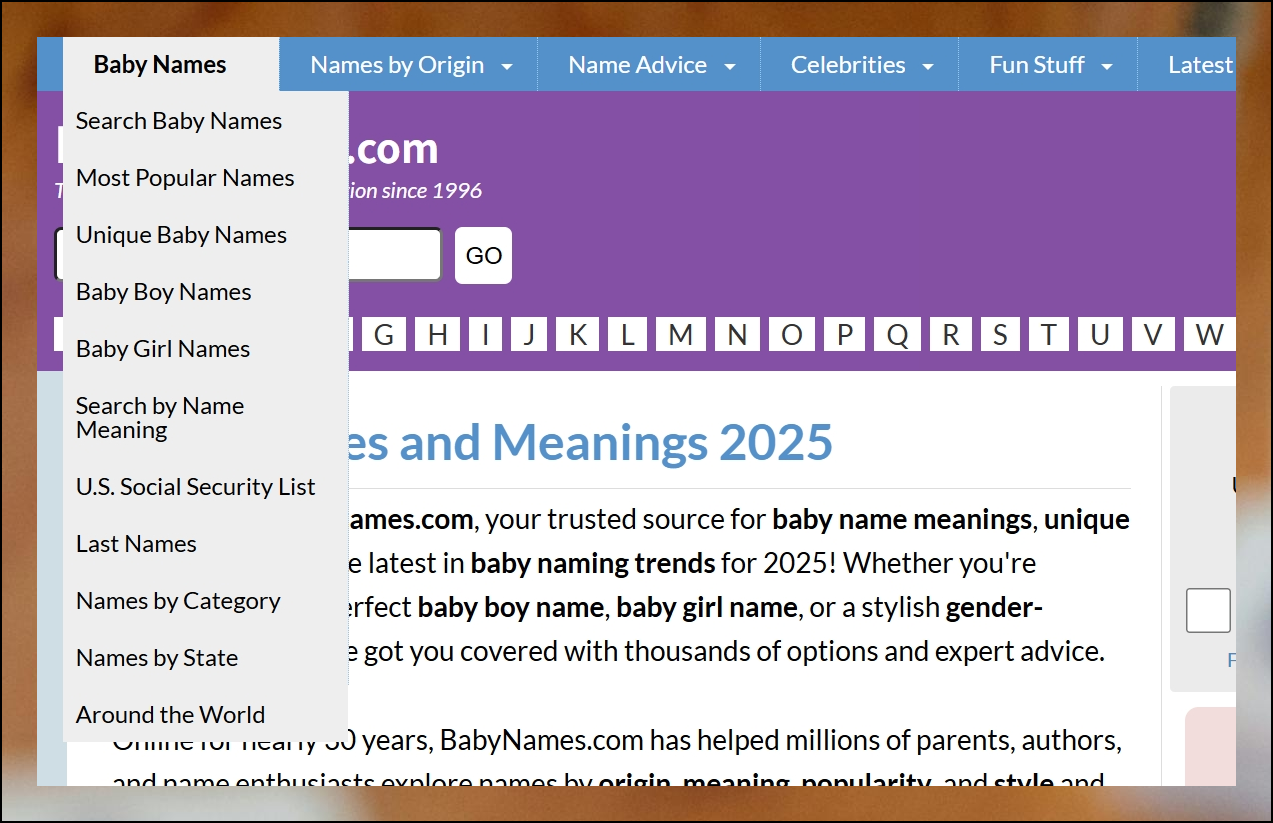Screen dimensions: 1273x823
Task: Click the 'baby name meanings' bold text
Action: pyautogui.click(x=902, y=520)
